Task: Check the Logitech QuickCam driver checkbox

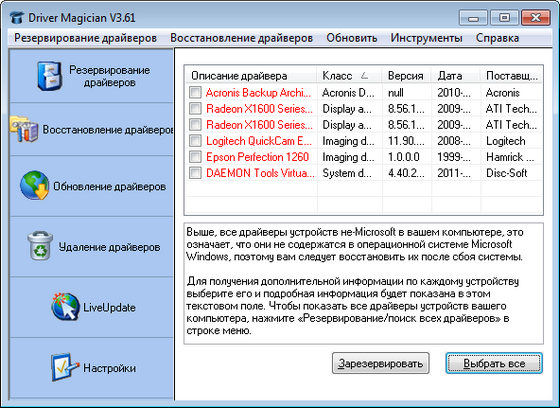Action: (x=195, y=141)
